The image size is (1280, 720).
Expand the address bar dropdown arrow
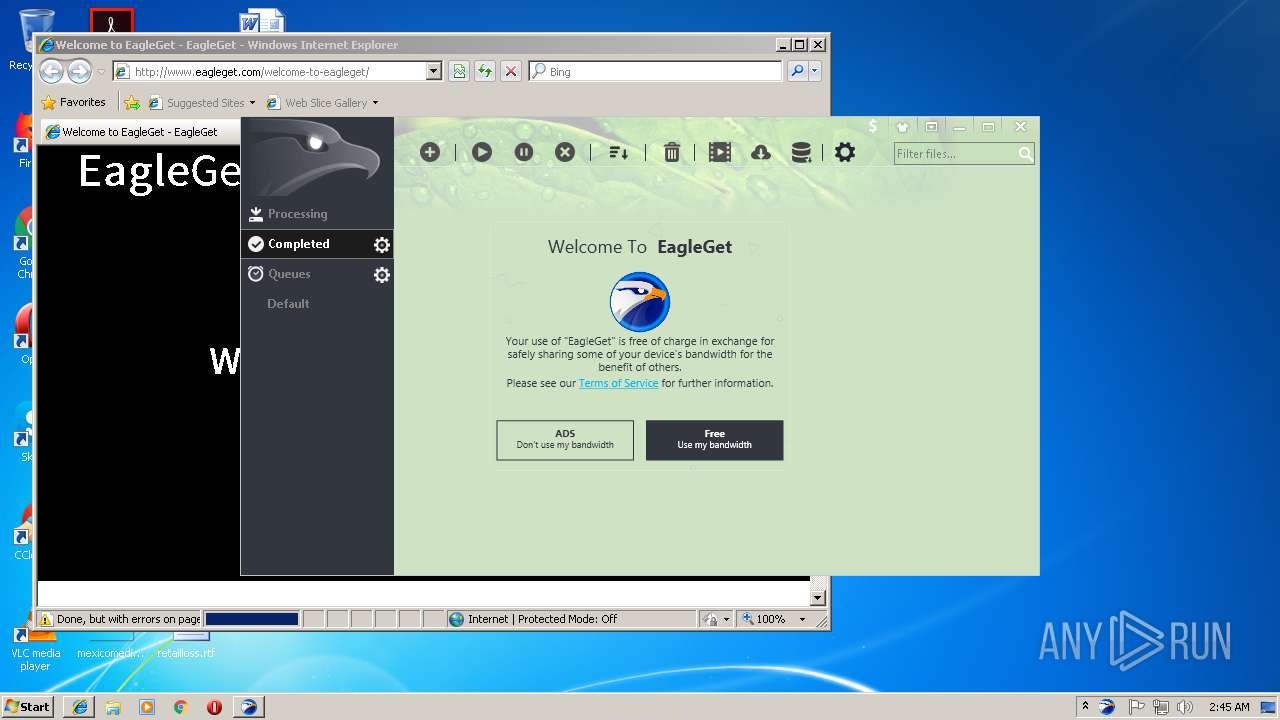434,72
